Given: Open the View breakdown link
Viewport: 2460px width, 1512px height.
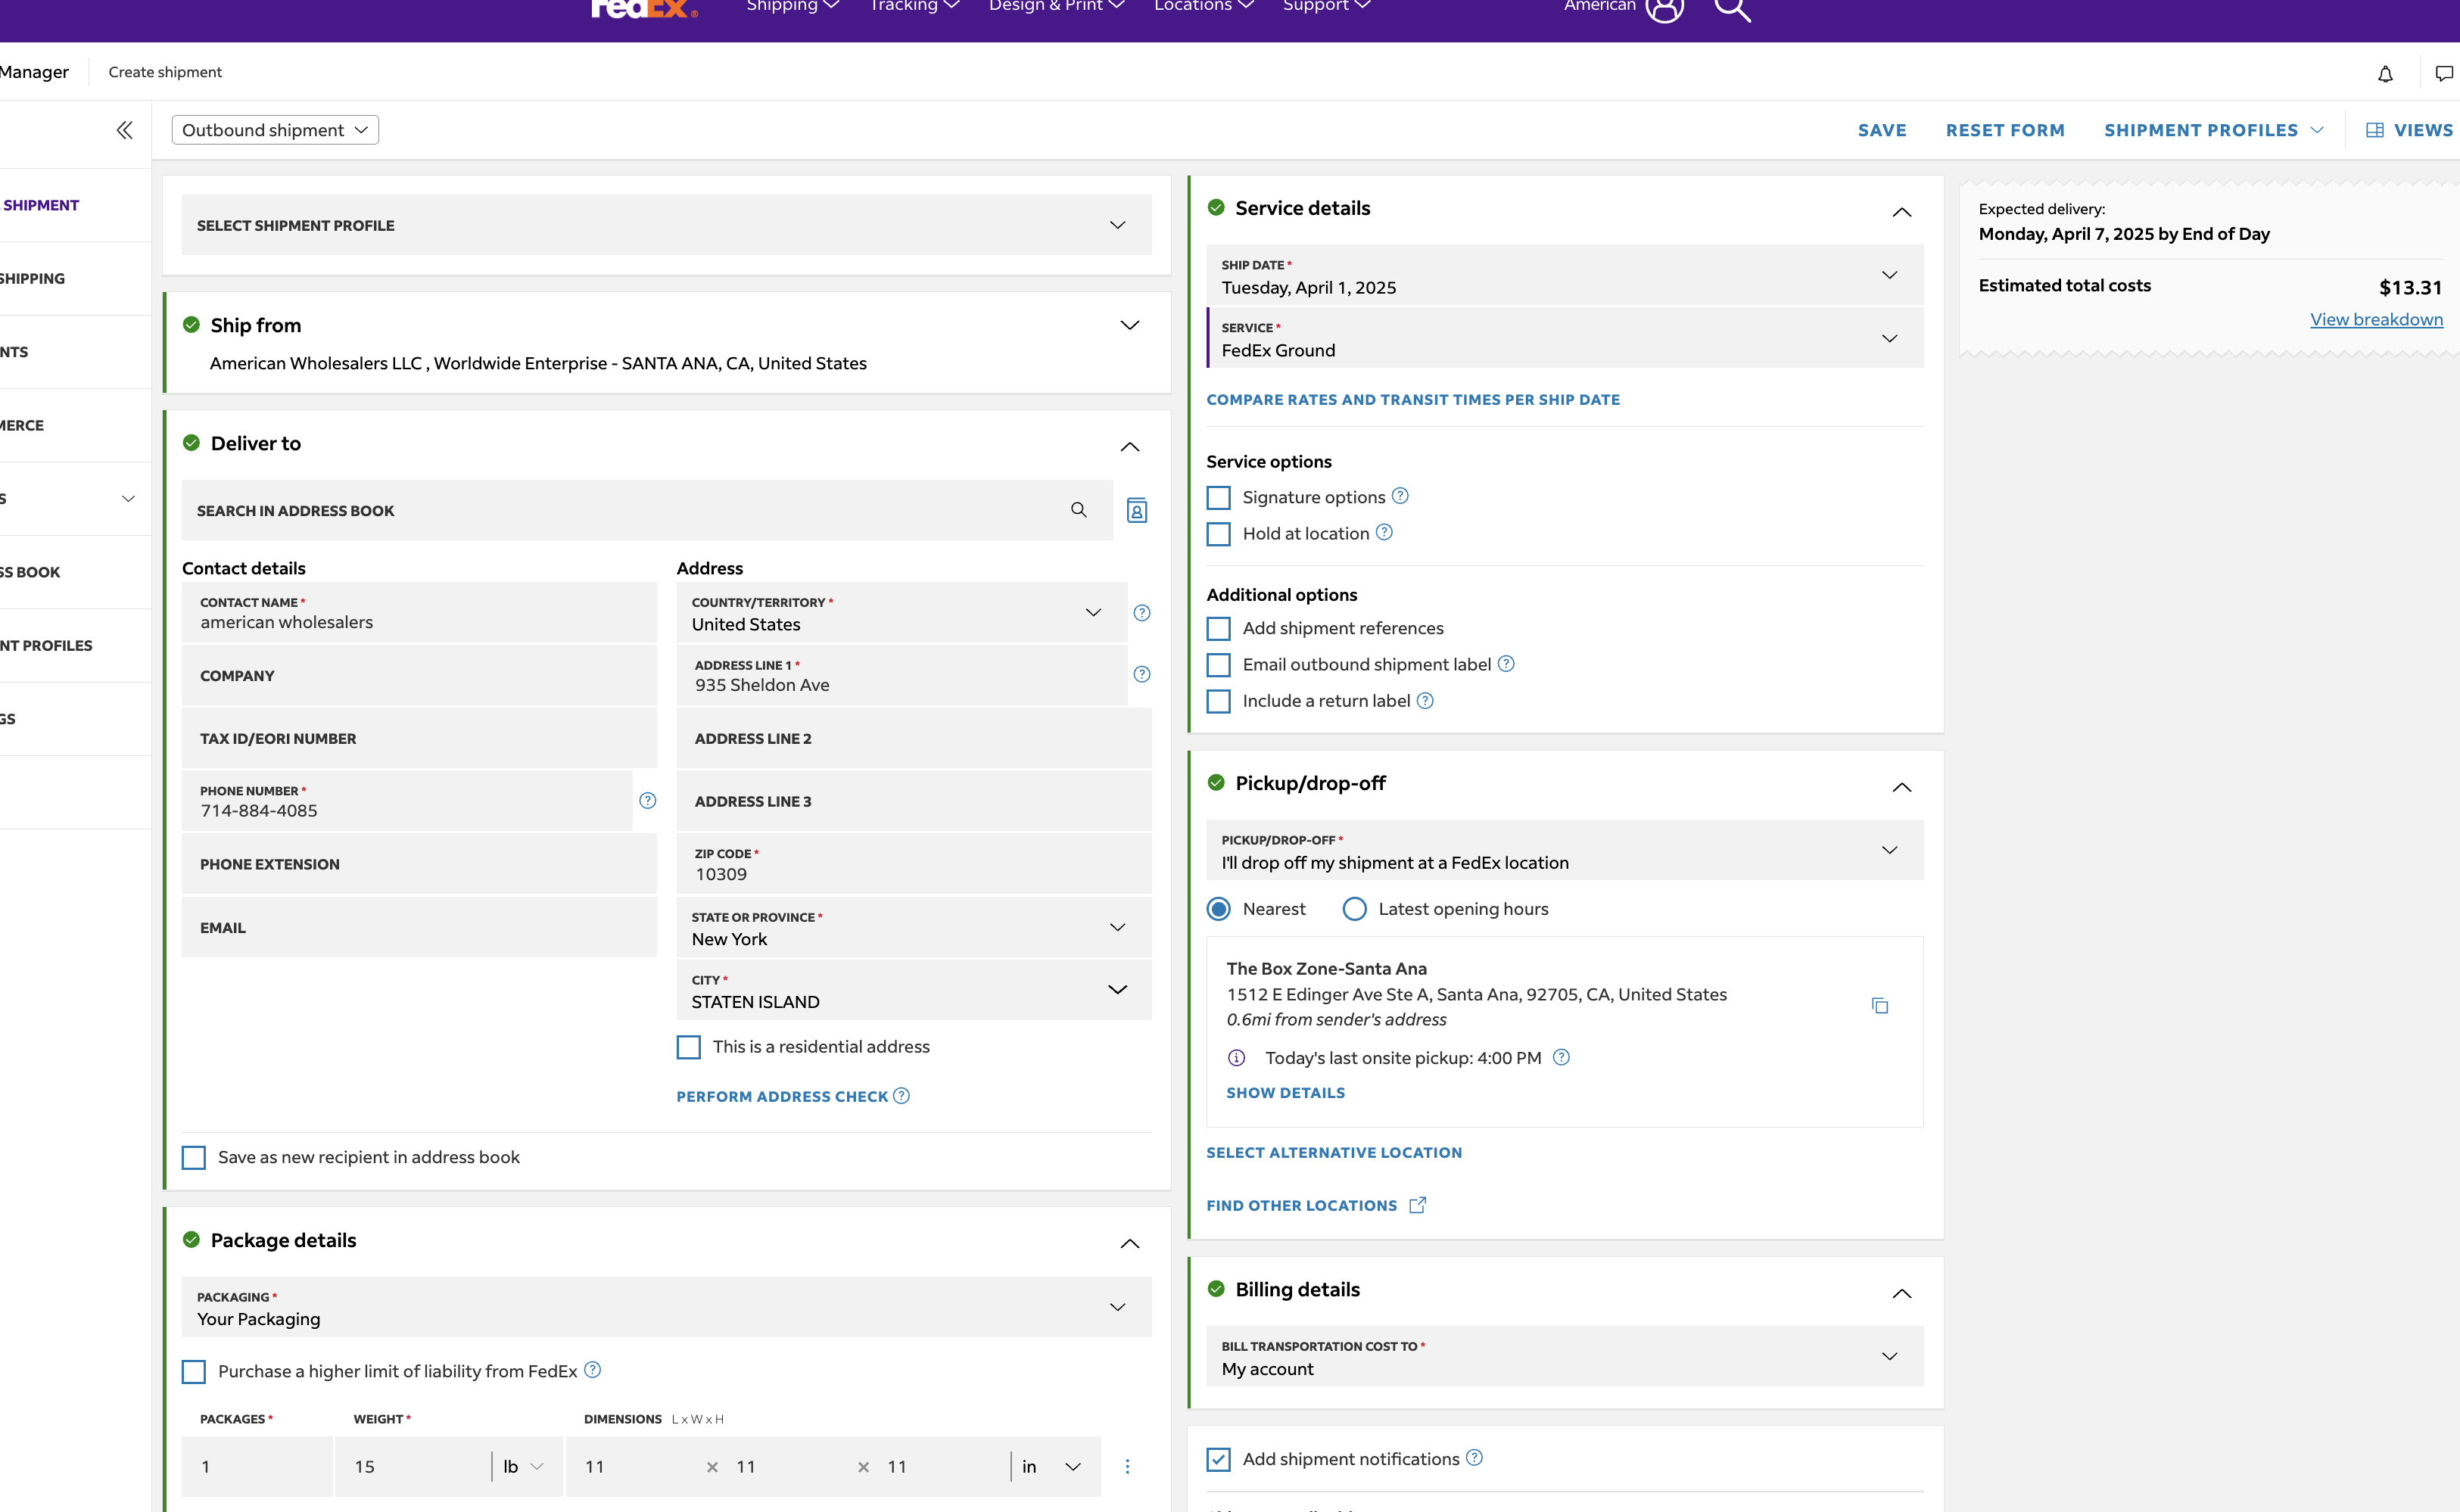Looking at the screenshot, I should coord(2376,319).
